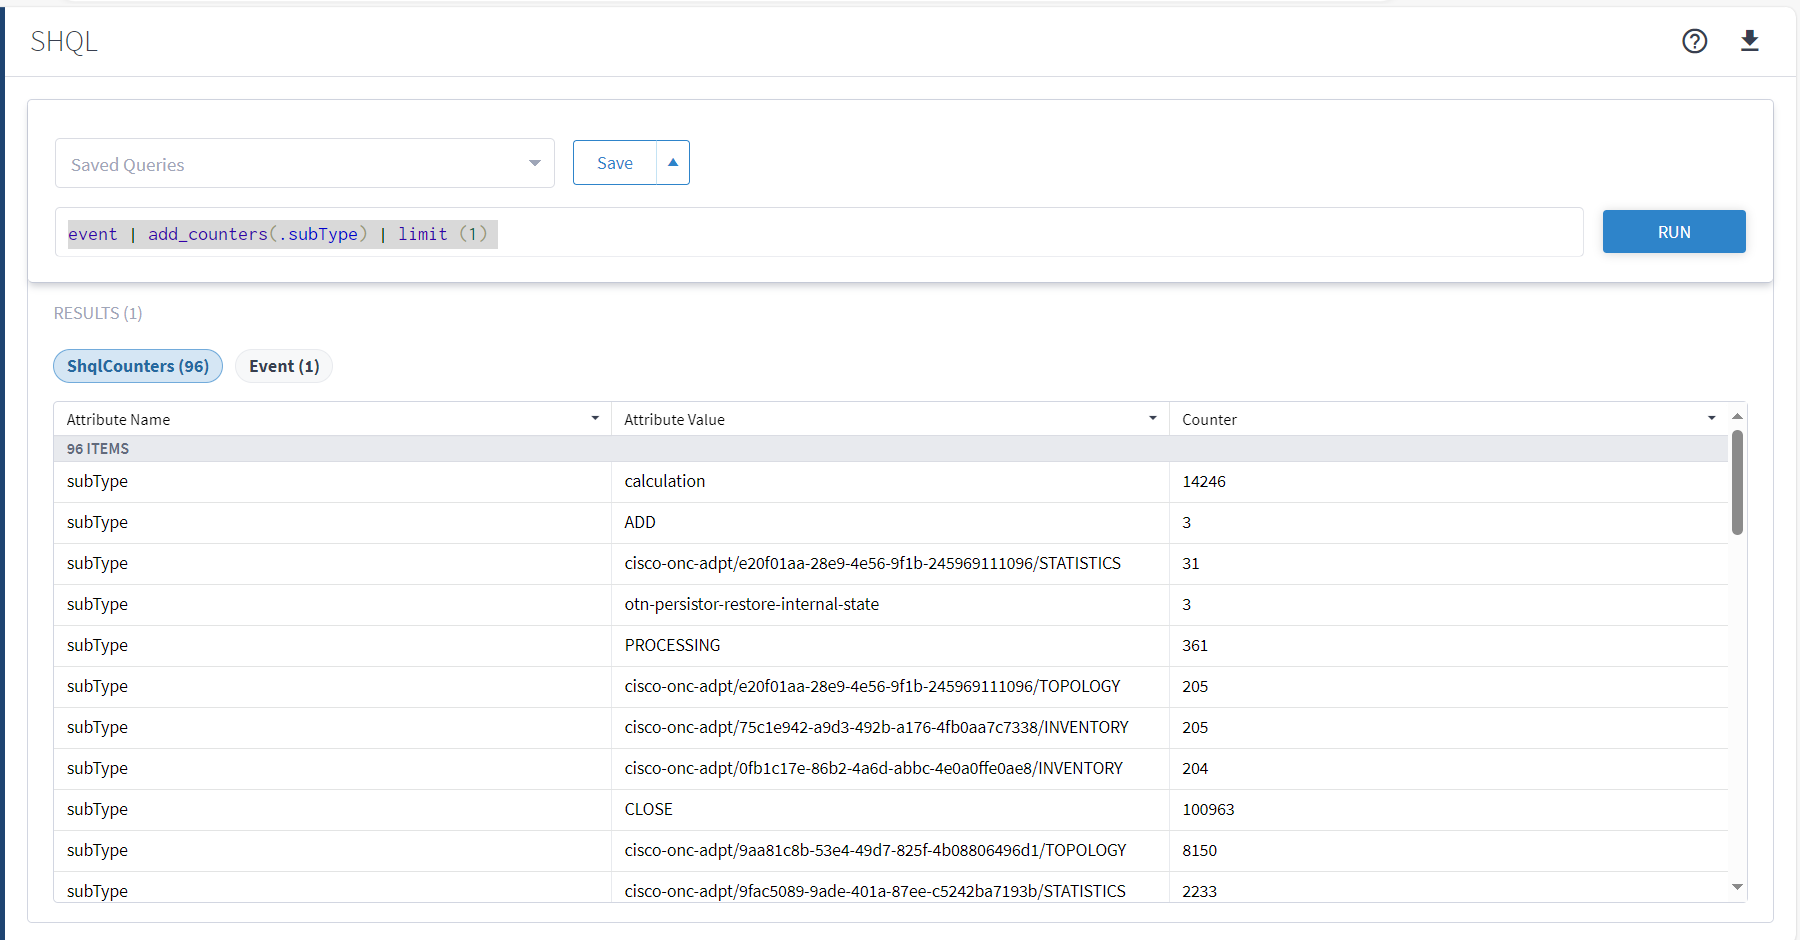Open Counter column menu arrow
Image resolution: width=1800 pixels, height=940 pixels.
1711,419
